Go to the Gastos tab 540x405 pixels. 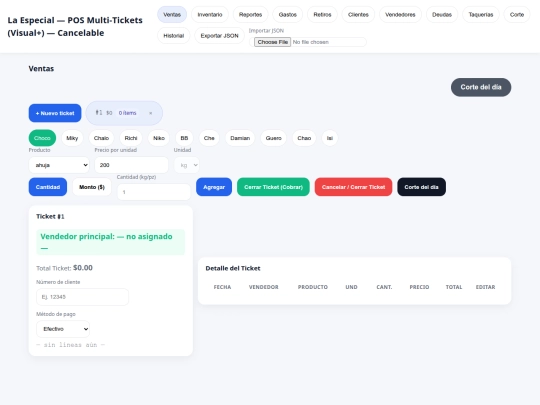coord(288,14)
